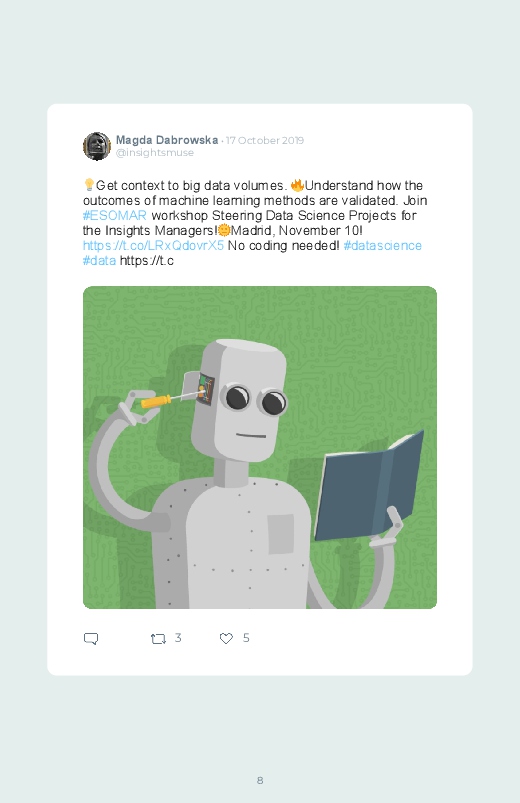Click the retweet arrows icon
The image size is (520, 803).
[x=158, y=639]
